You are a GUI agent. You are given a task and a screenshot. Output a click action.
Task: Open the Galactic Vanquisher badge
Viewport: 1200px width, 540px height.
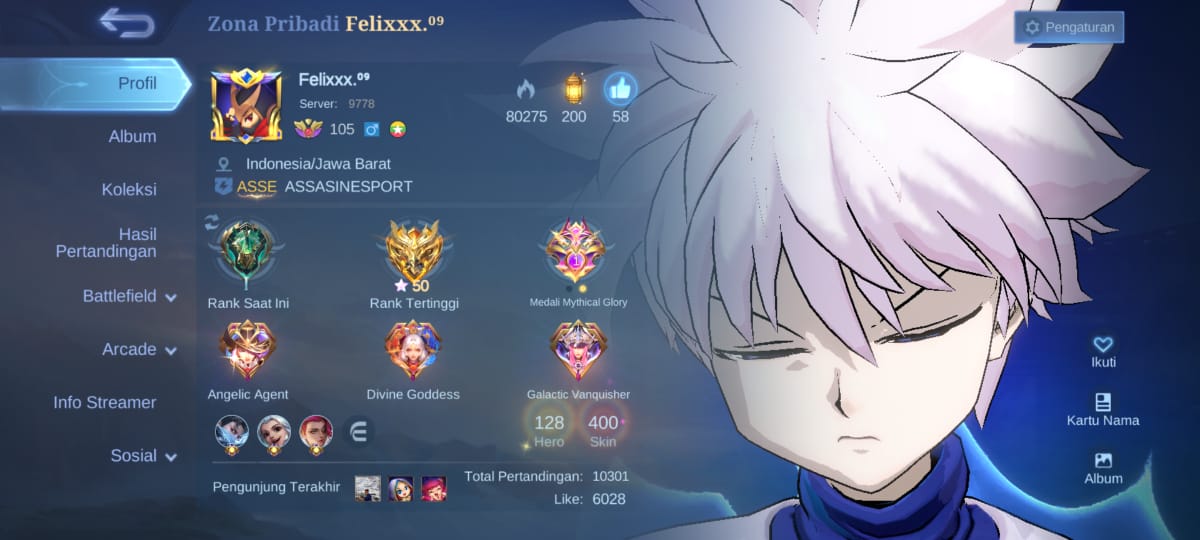[x=578, y=350]
